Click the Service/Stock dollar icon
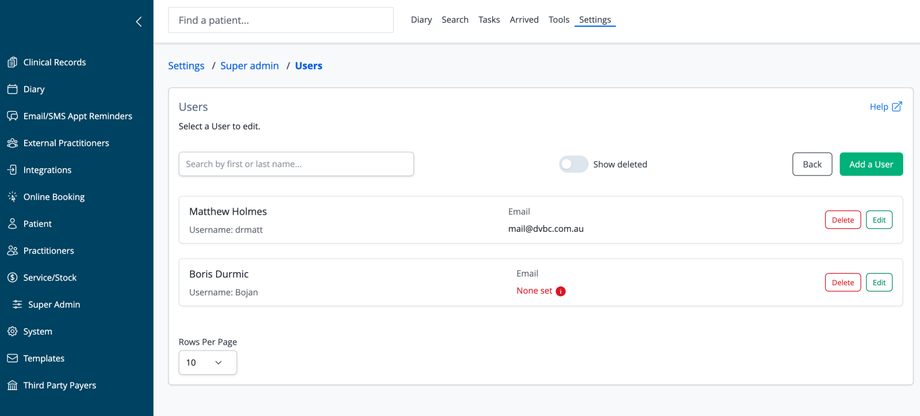The width and height of the screenshot is (920, 416). pyautogui.click(x=12, y=277)
